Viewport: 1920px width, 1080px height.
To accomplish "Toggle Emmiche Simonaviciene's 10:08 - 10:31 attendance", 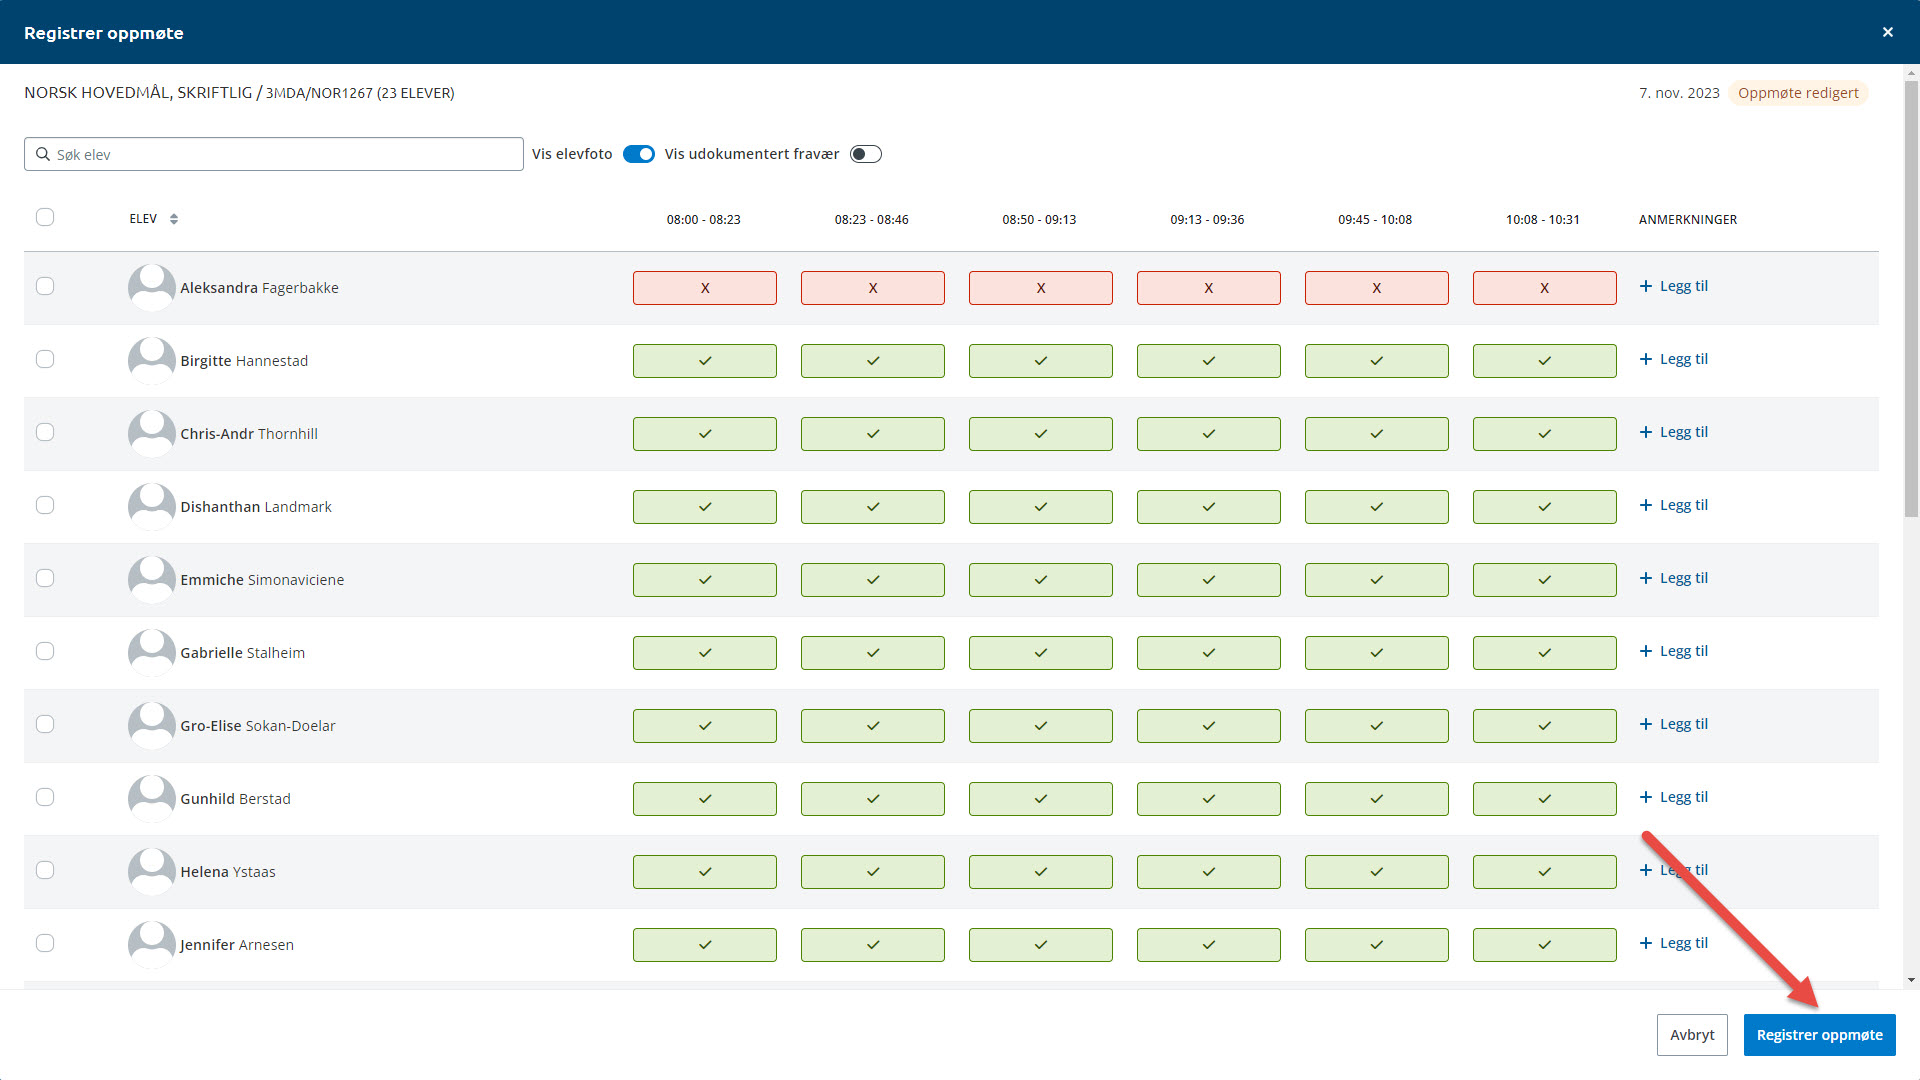I will pos(1545,580).
